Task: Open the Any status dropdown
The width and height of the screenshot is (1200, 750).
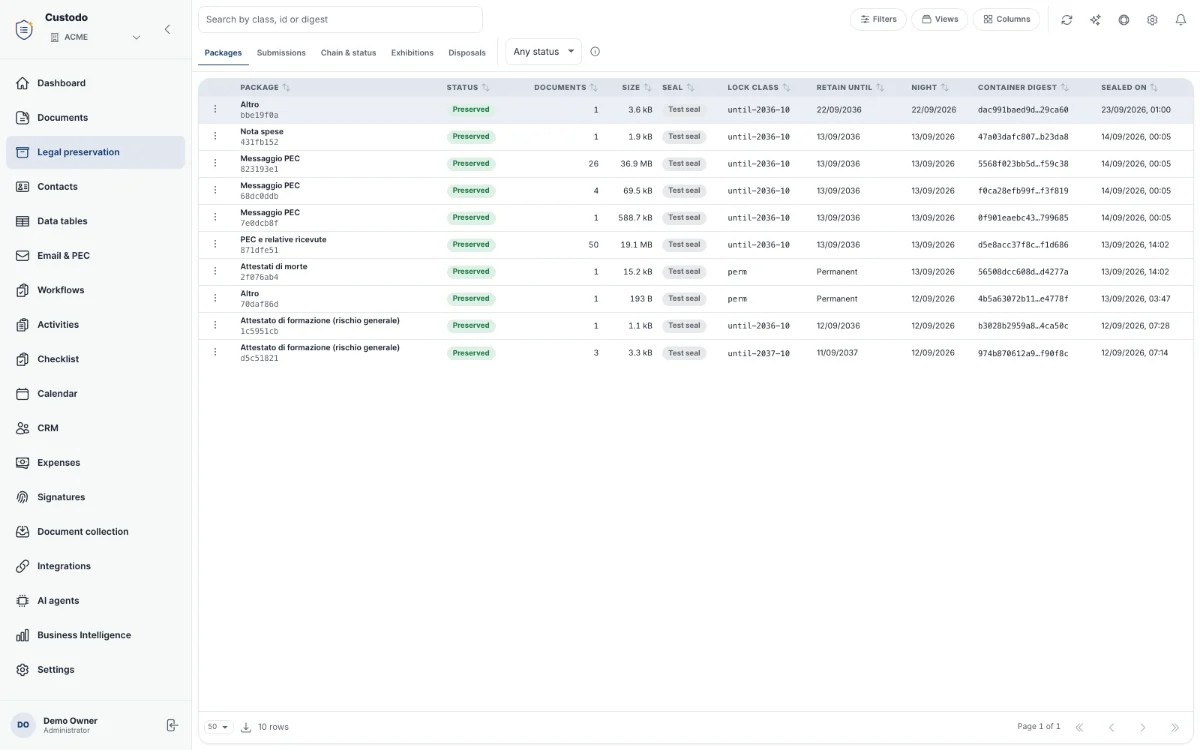Action: [543, 52]
